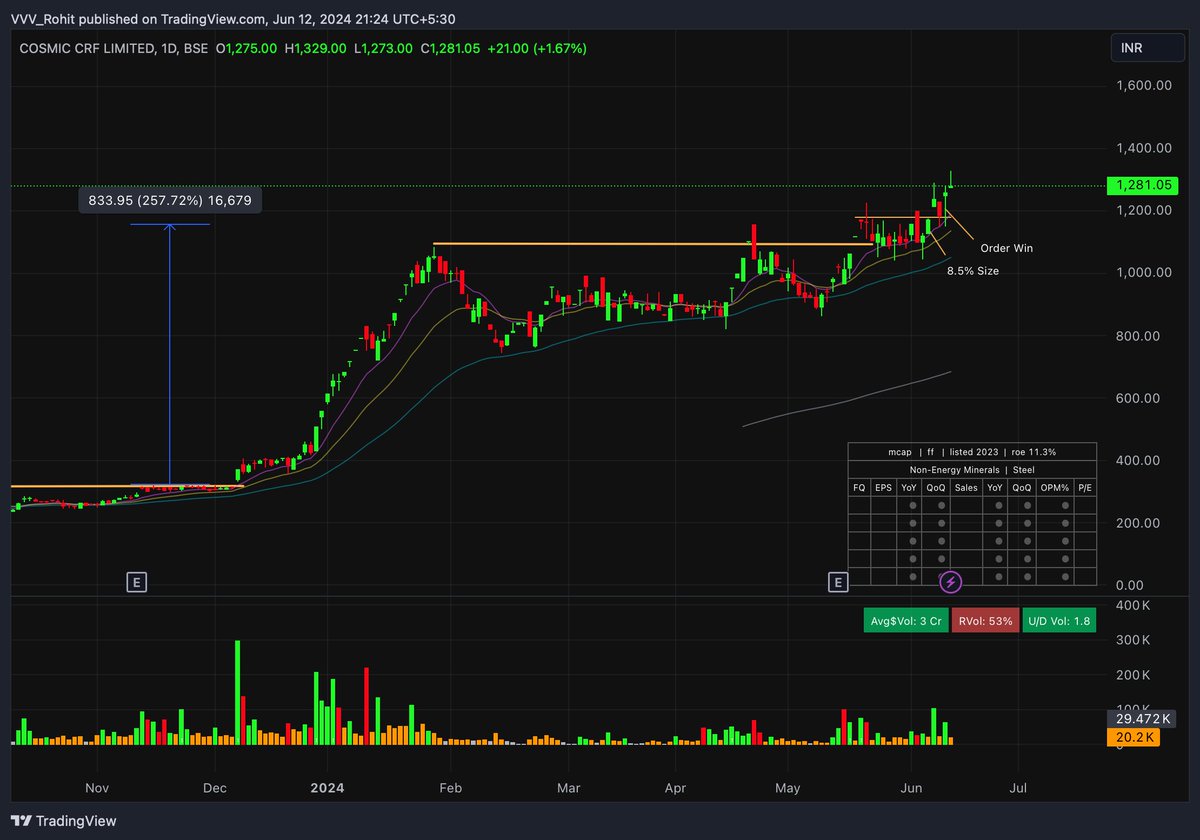Click the OPM% column header in table
The height and width of the screenshot is (840, 1200).
1054,487
